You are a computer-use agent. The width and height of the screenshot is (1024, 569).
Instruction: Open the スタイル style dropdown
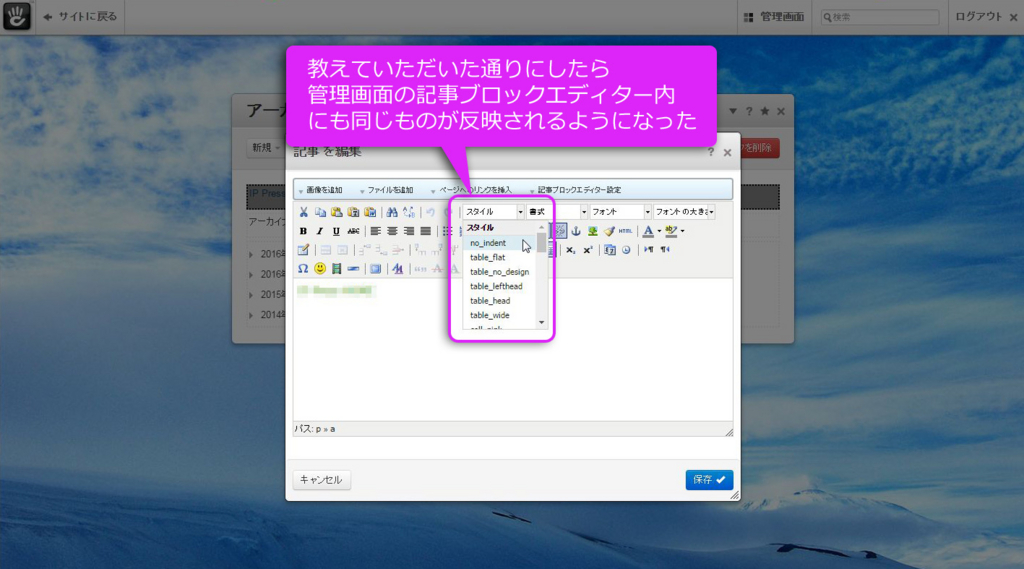tap(494, 212)
